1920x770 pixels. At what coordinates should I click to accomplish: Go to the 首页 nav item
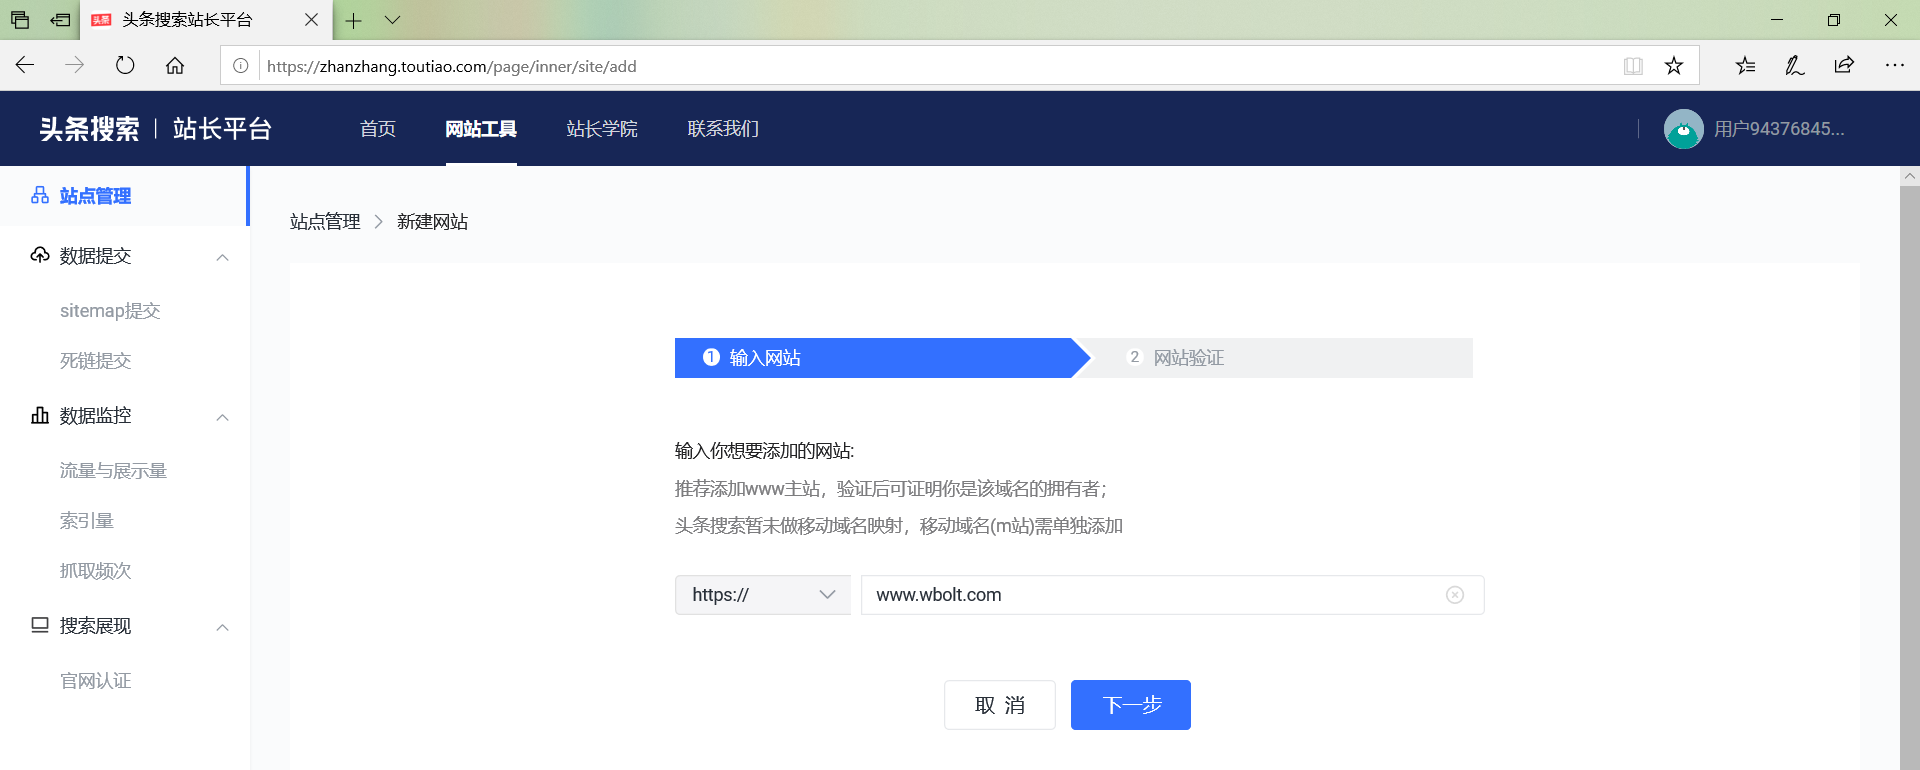378,129
